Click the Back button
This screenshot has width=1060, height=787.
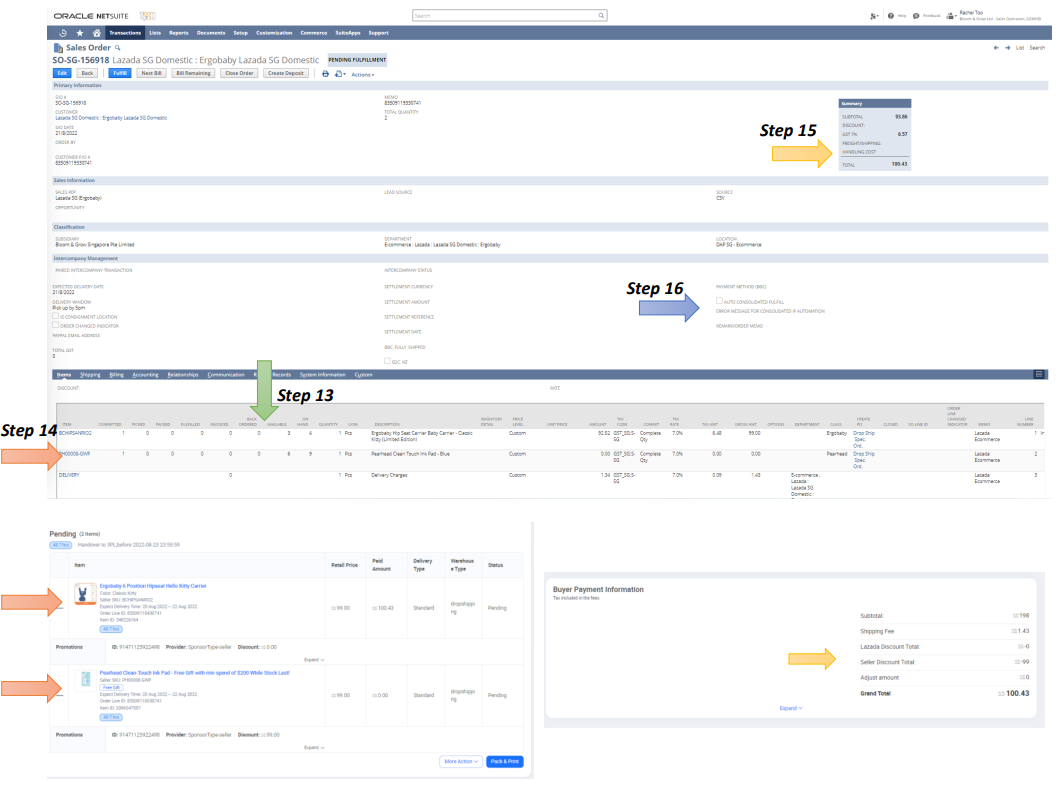tap(87, 74)
